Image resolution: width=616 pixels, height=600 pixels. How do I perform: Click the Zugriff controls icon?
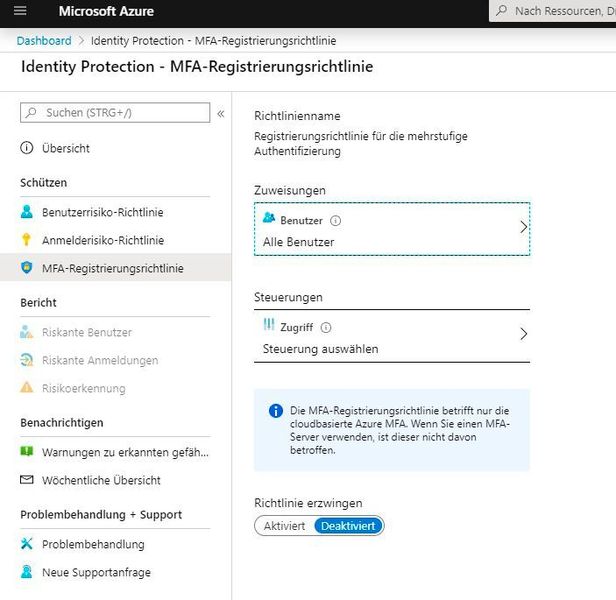coord(269,324)
